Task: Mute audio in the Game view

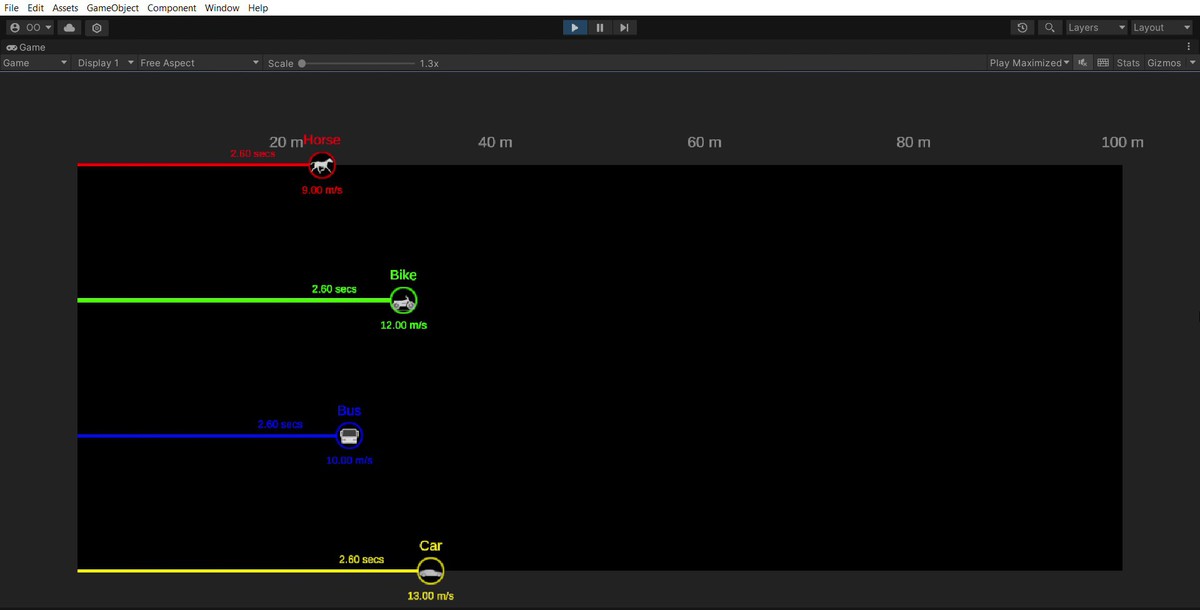Action: tap(1082, 62)
